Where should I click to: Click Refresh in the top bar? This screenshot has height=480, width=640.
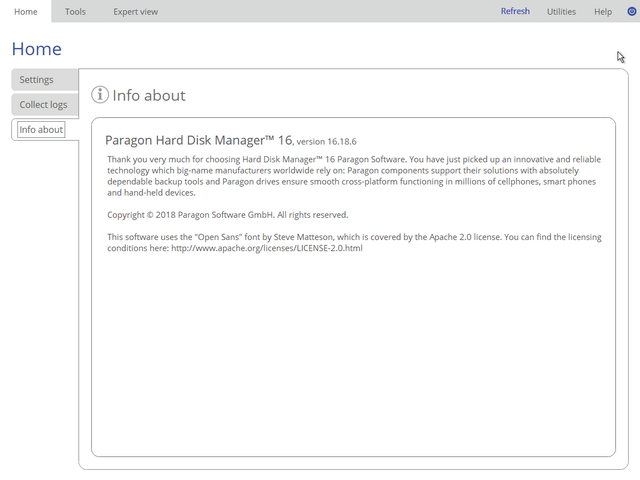515,11
